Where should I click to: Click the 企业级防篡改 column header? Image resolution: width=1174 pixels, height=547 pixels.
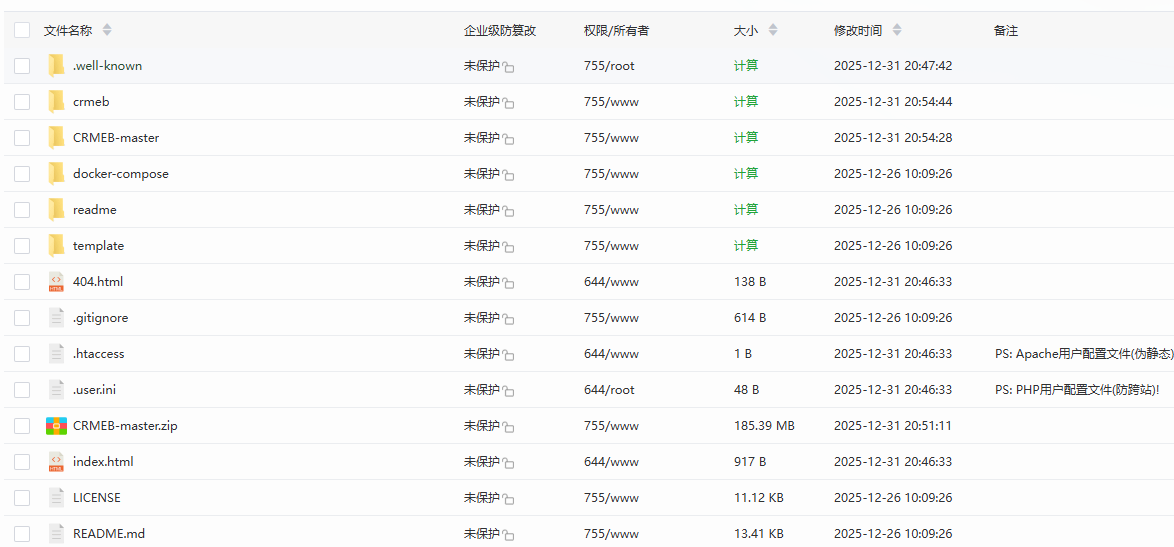tap(500, 30)
